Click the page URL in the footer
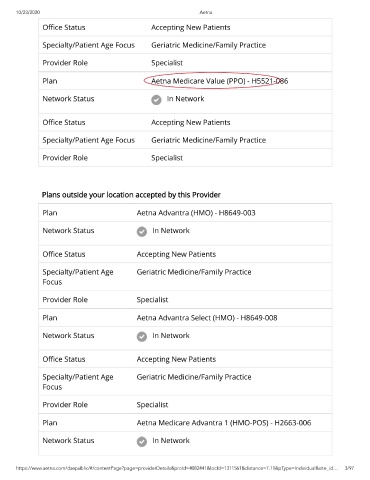The height and width of the screenshot is (480, 370). (177, 468)
